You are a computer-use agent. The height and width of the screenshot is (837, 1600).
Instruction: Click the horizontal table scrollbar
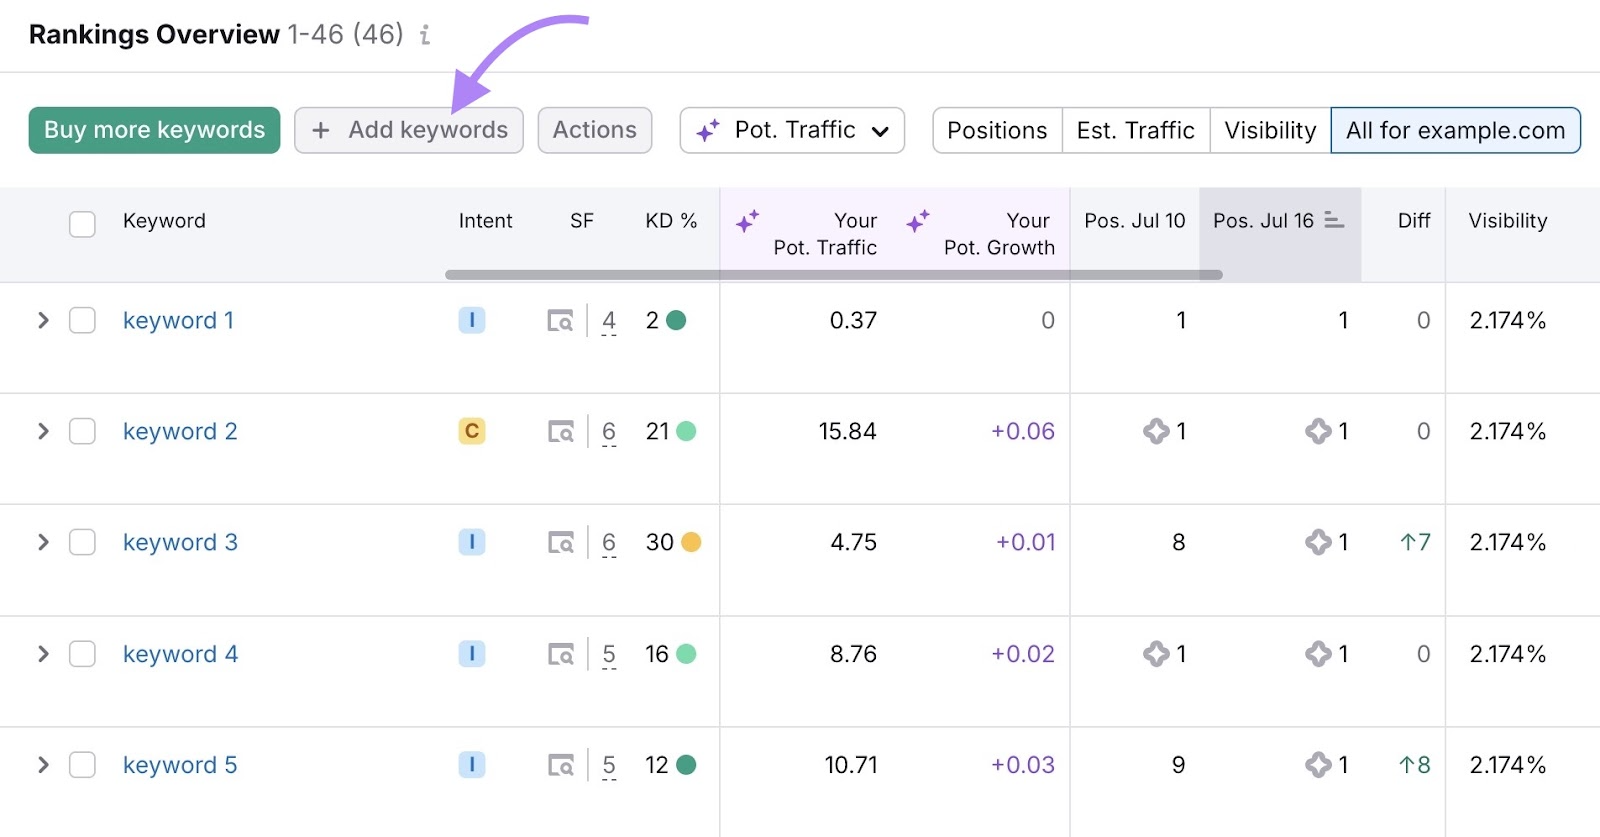(833, 274)
